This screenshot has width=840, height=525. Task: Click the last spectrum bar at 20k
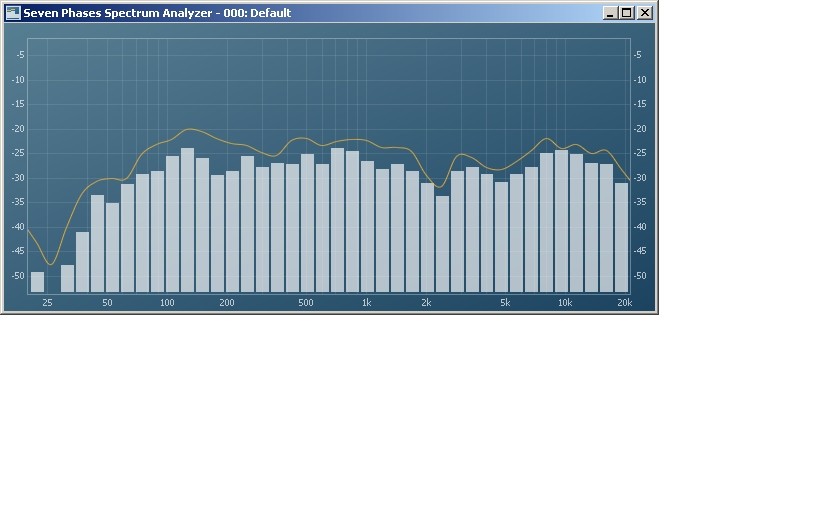point(621,238)
